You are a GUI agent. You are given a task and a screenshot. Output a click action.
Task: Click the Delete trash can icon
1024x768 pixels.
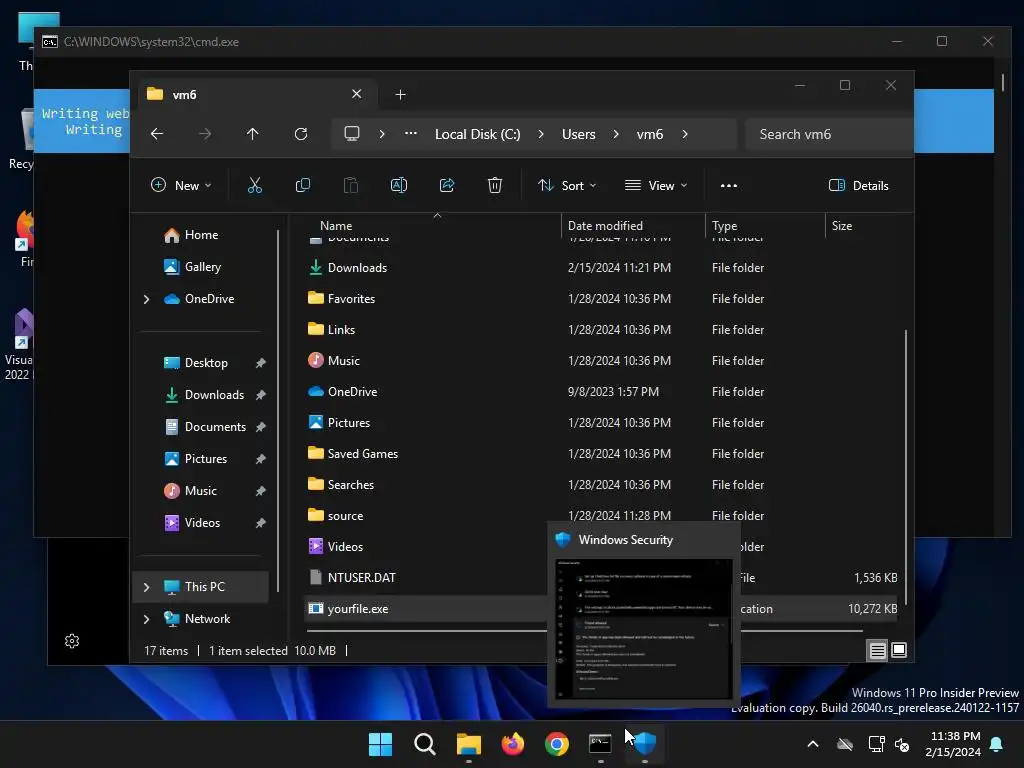[x=495, y=185]
